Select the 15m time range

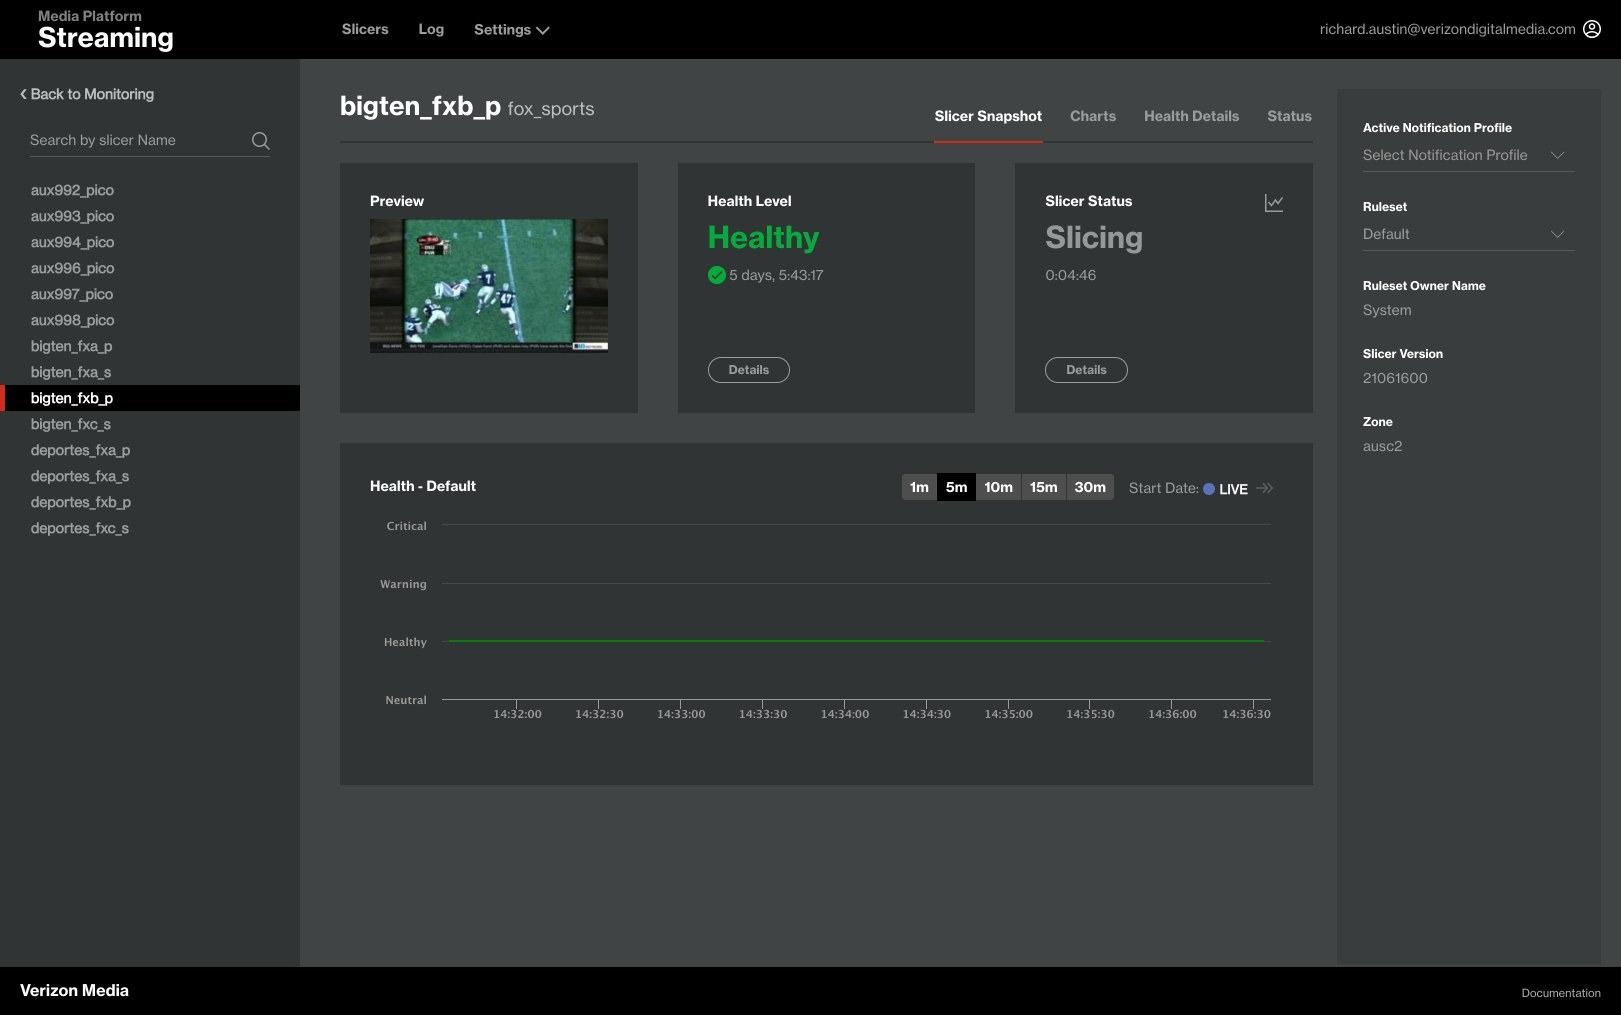(x=1043, y=487)
